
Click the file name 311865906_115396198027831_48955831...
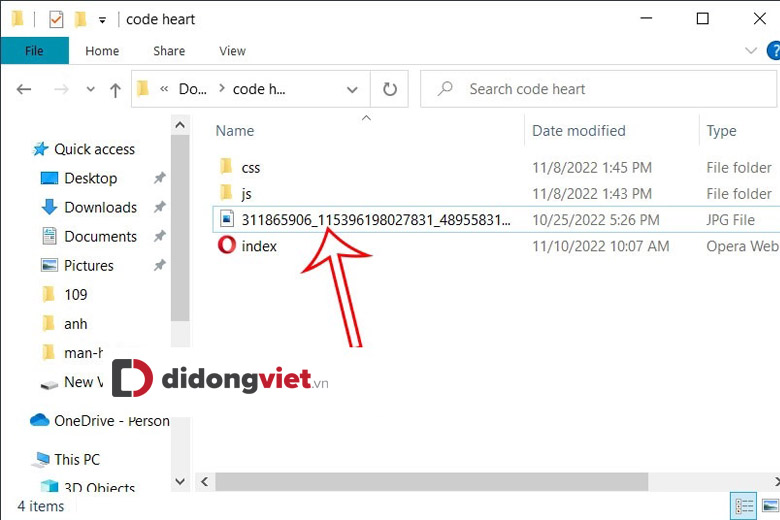coord(376,219)
